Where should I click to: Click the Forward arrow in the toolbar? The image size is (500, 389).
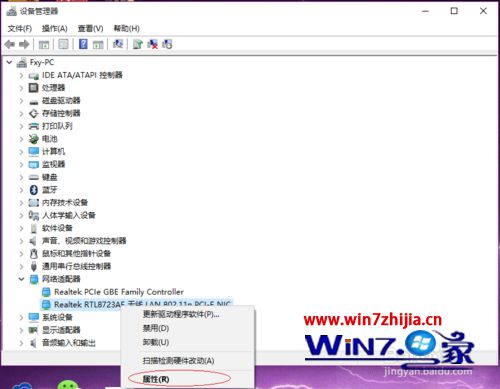[x=24, y=44]
